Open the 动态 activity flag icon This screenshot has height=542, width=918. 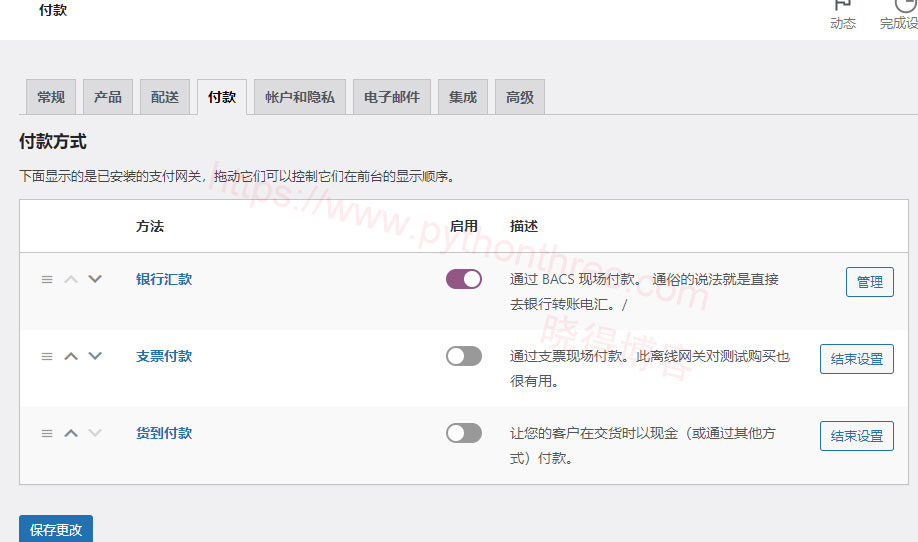click(842, 6)
